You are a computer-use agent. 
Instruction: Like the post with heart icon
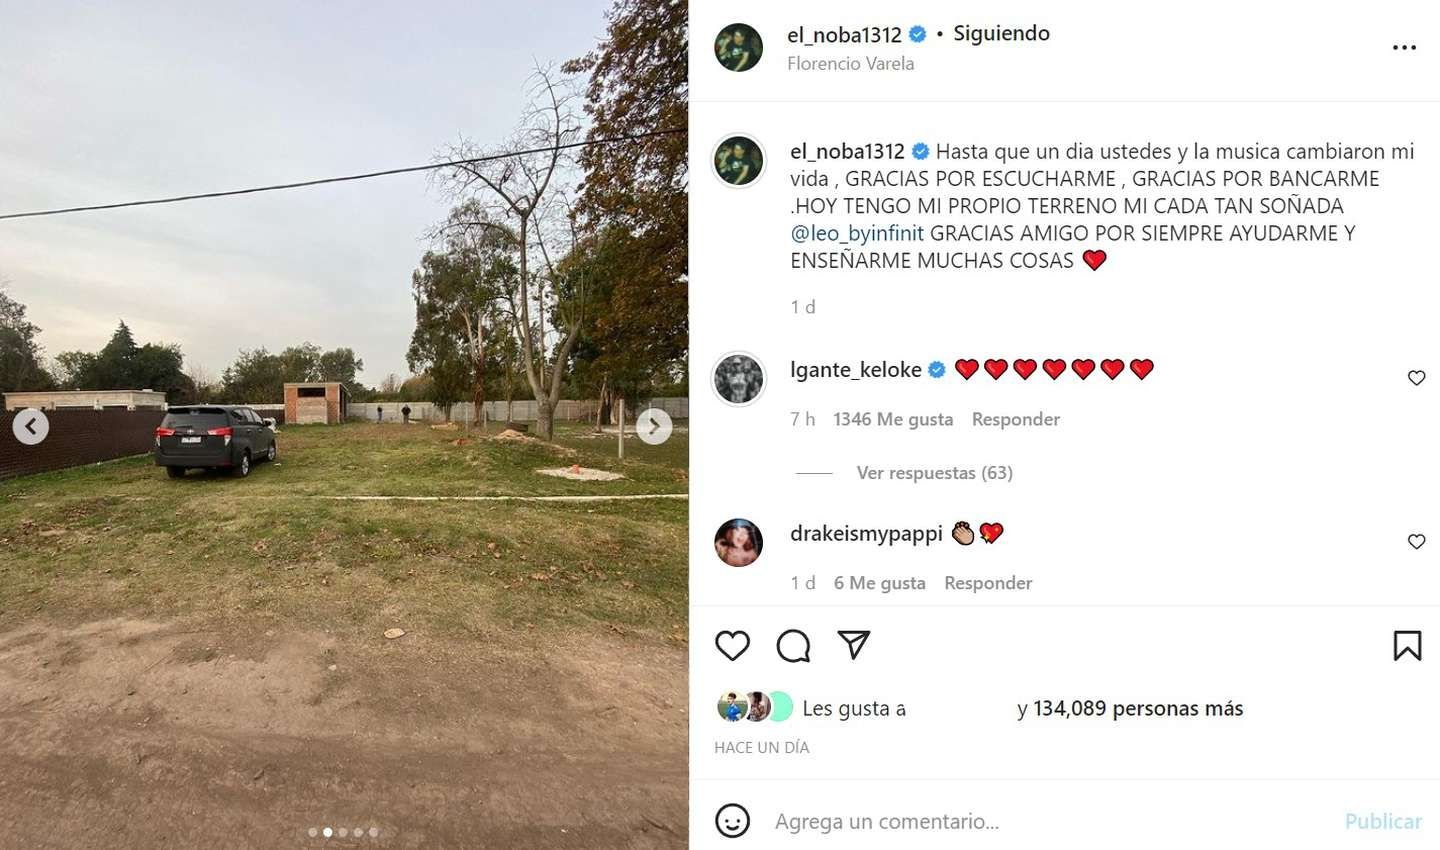point(732,646)
